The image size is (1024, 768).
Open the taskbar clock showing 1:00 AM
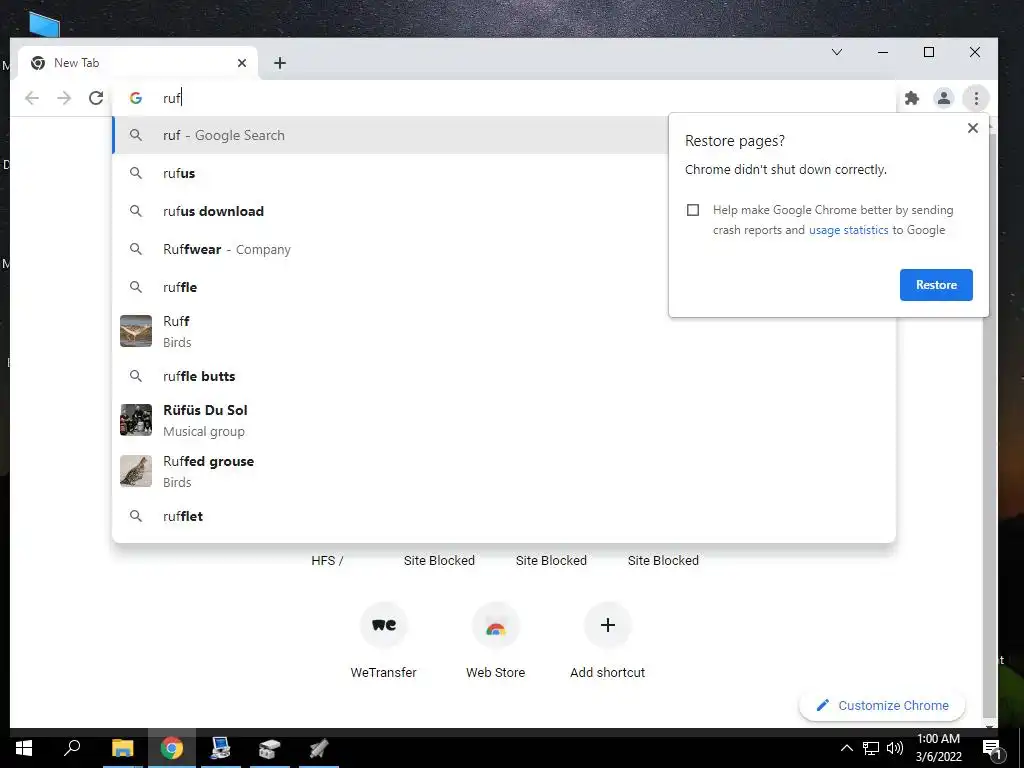point(938,748)
